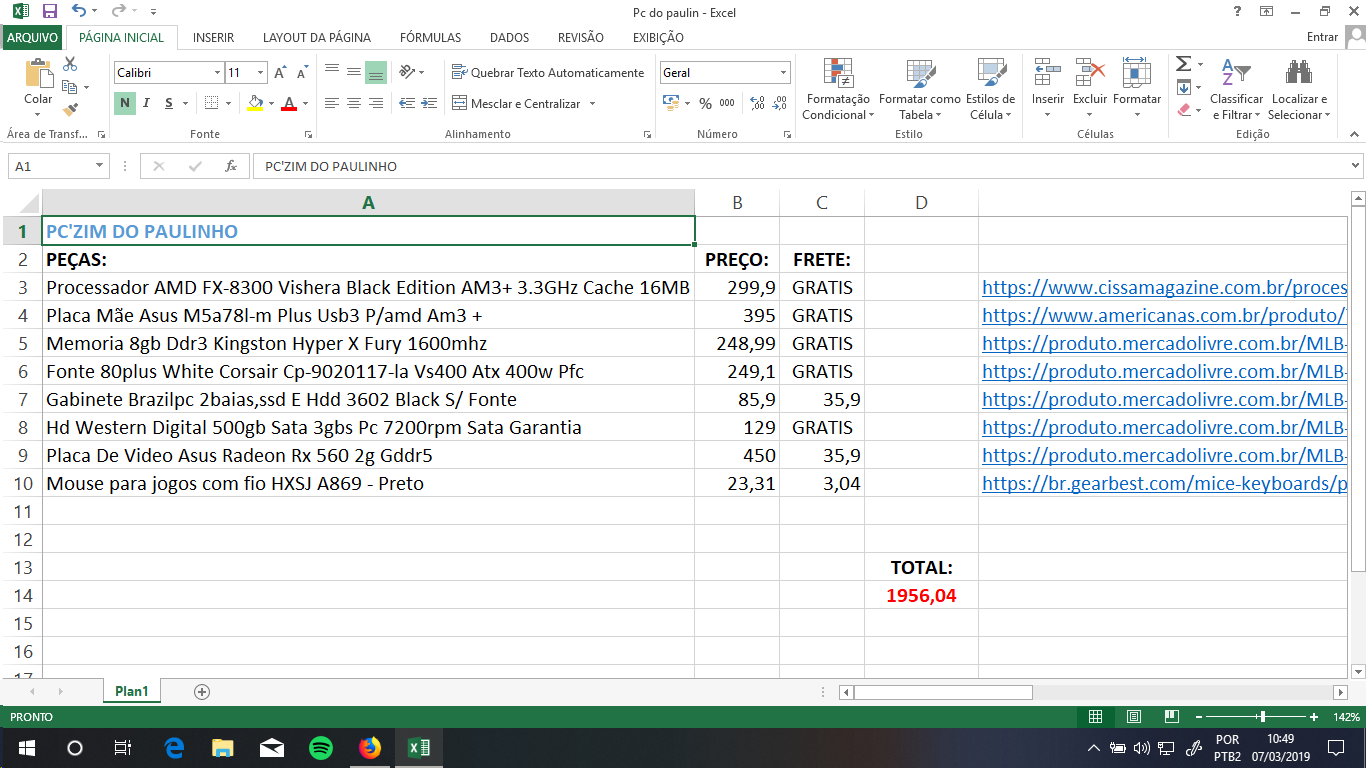Image resolution: width=1366 pixels, height=768 pixels.
Task: Open the cissamagazine.com.br link
Action: [1165, 288]
